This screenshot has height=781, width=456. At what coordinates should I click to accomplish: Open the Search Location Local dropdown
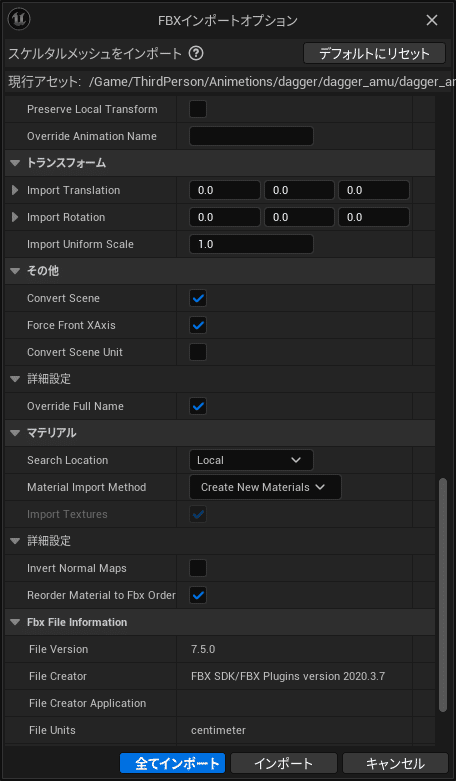tap(251, 460)
